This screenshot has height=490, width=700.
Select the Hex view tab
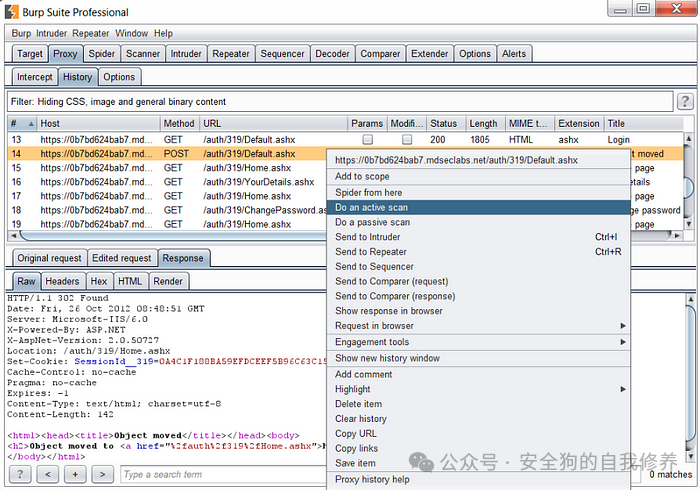click(x=99, y=282)
